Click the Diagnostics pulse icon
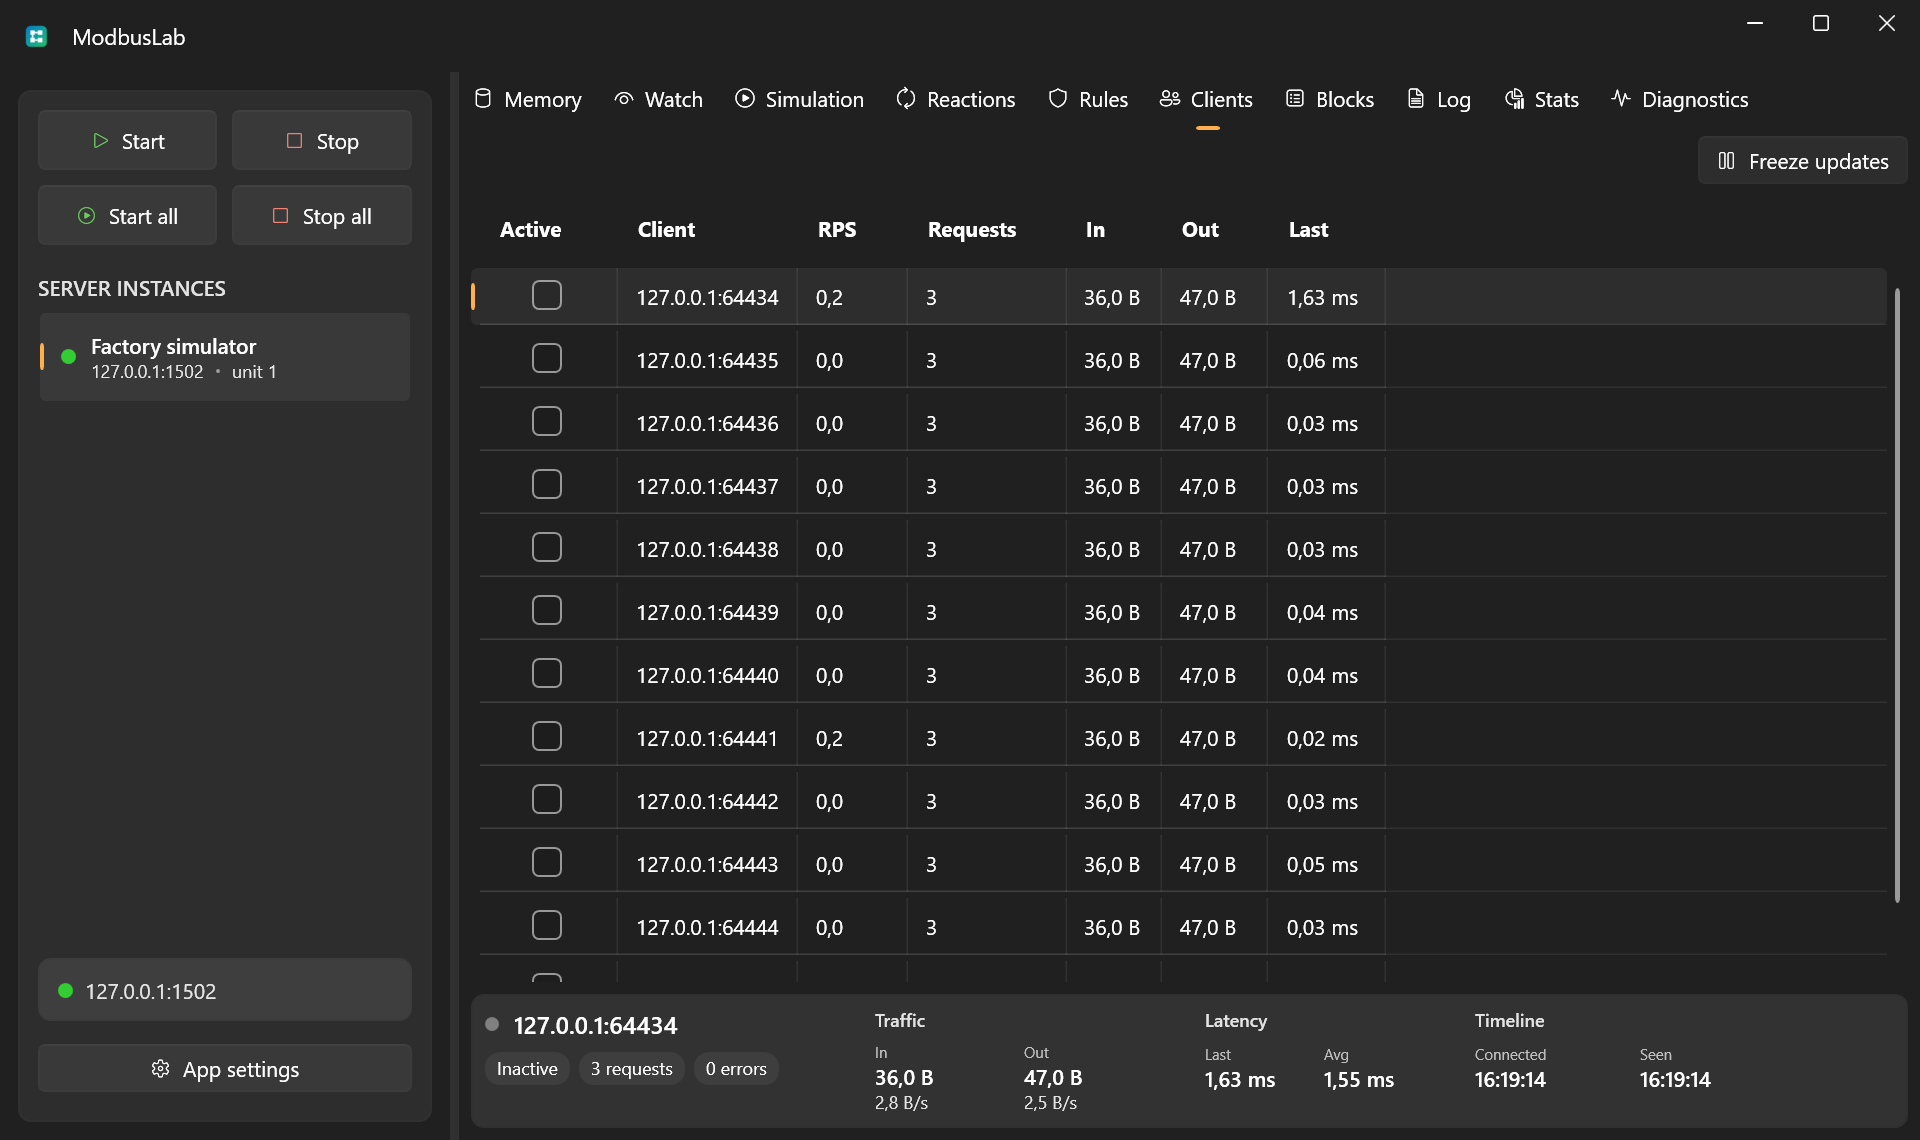 coord(1621,98)
